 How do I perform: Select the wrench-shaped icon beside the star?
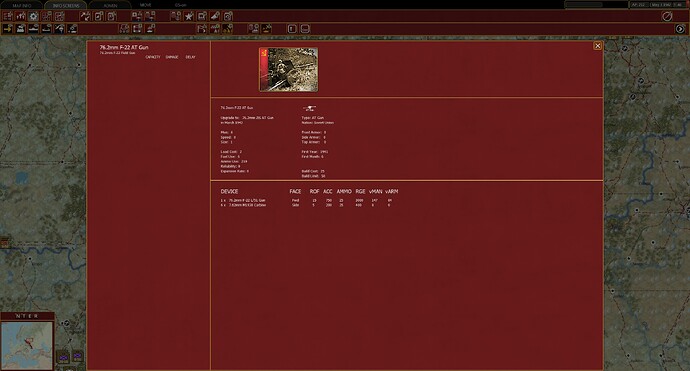point(215,17)
